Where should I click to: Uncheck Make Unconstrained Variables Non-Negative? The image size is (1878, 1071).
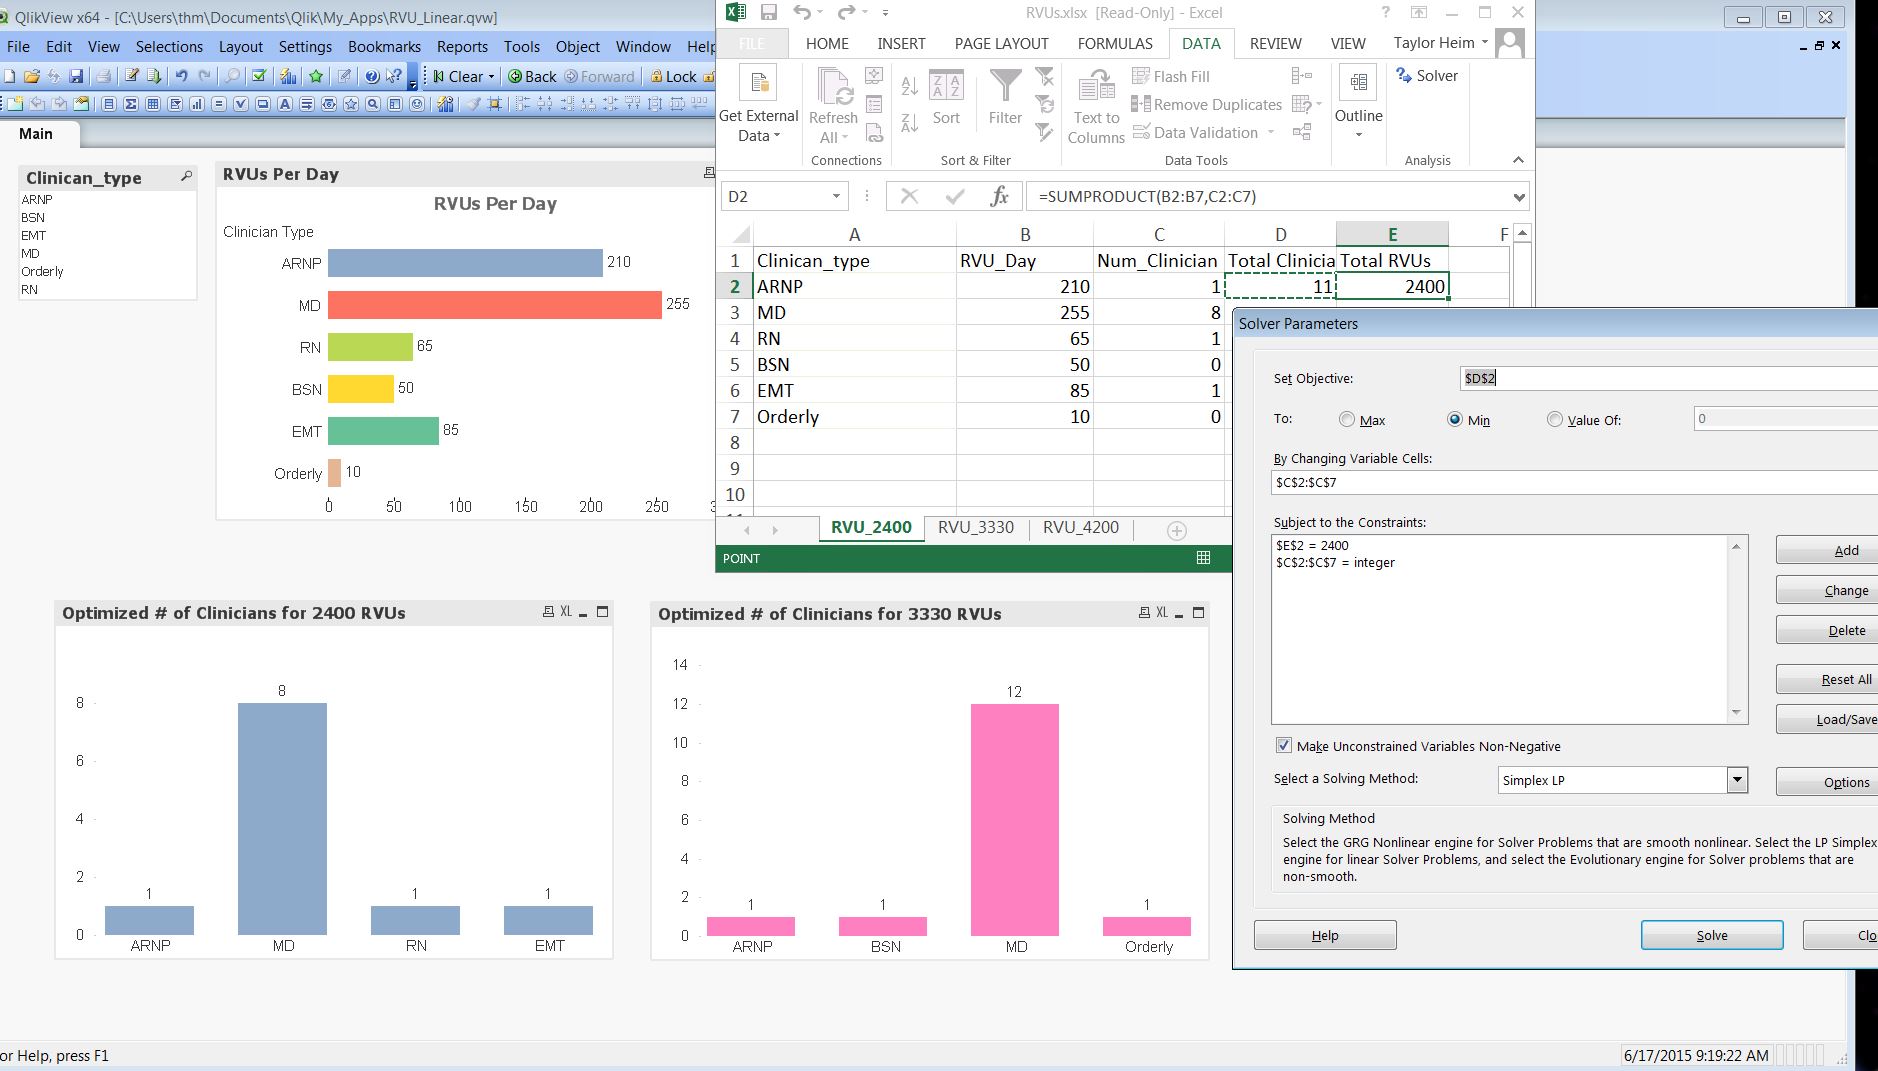[x=1284, y=746]
